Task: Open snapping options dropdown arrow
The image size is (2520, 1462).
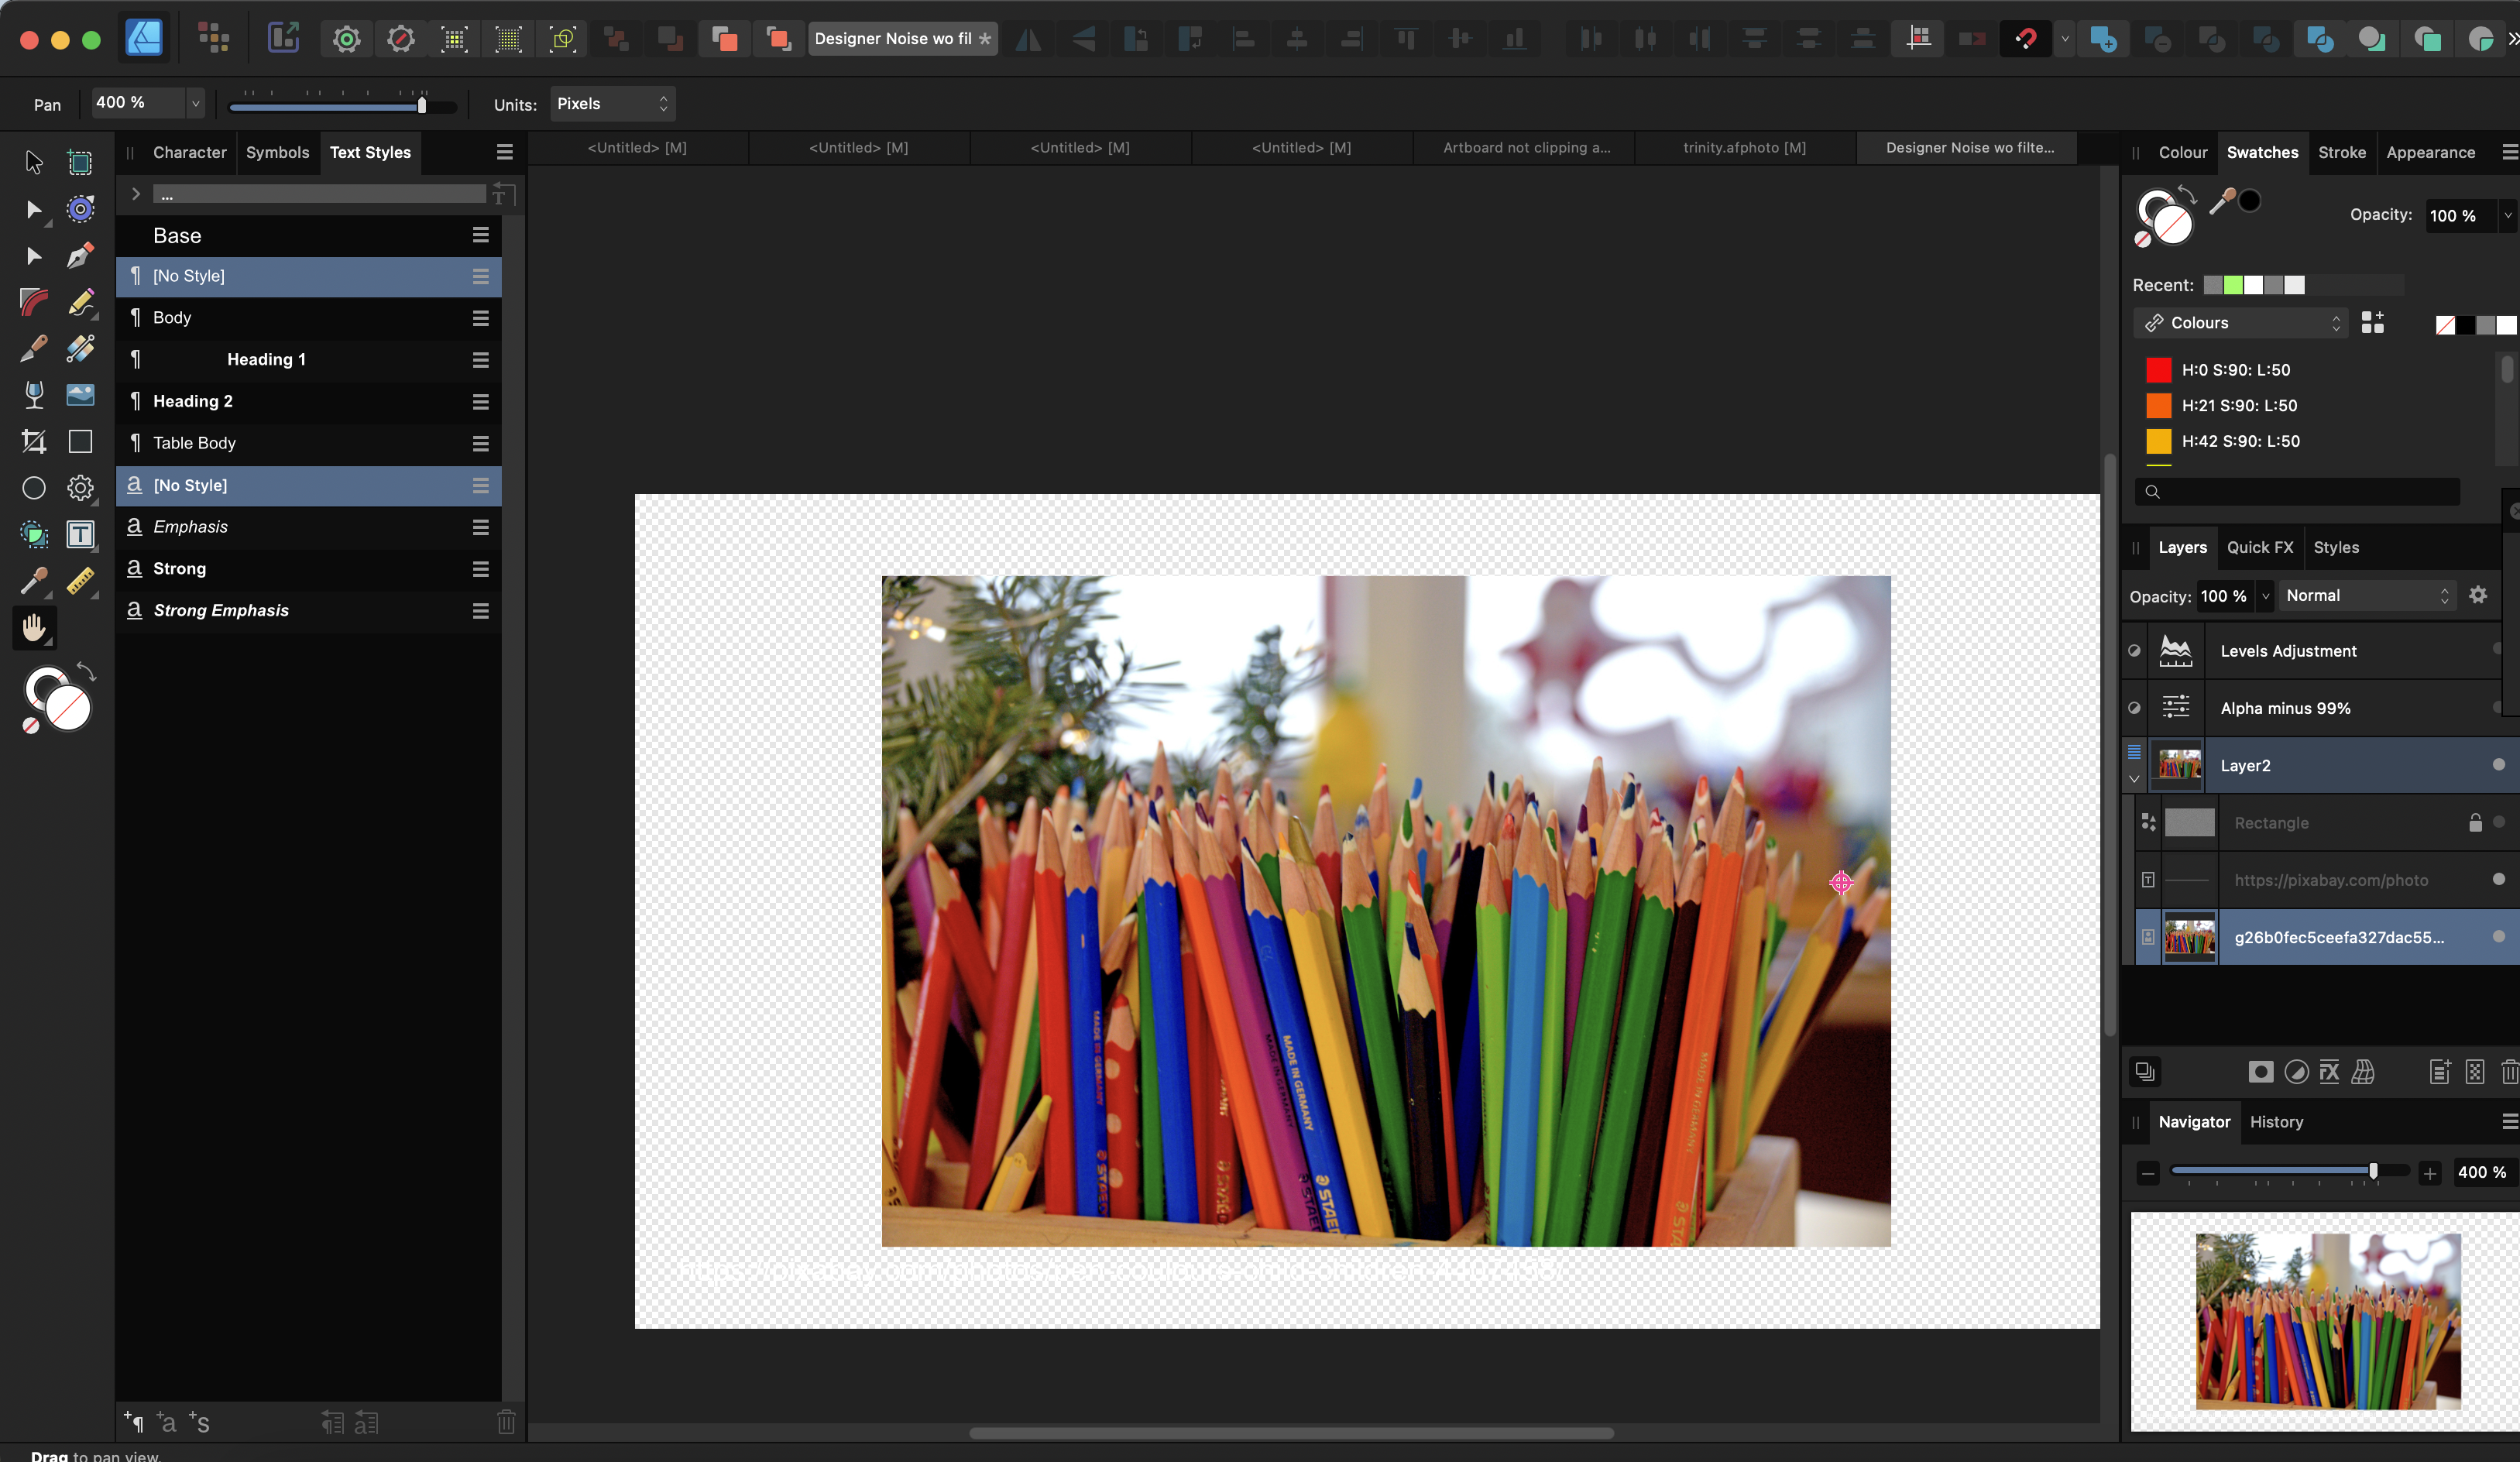Action: (2064, 39)
